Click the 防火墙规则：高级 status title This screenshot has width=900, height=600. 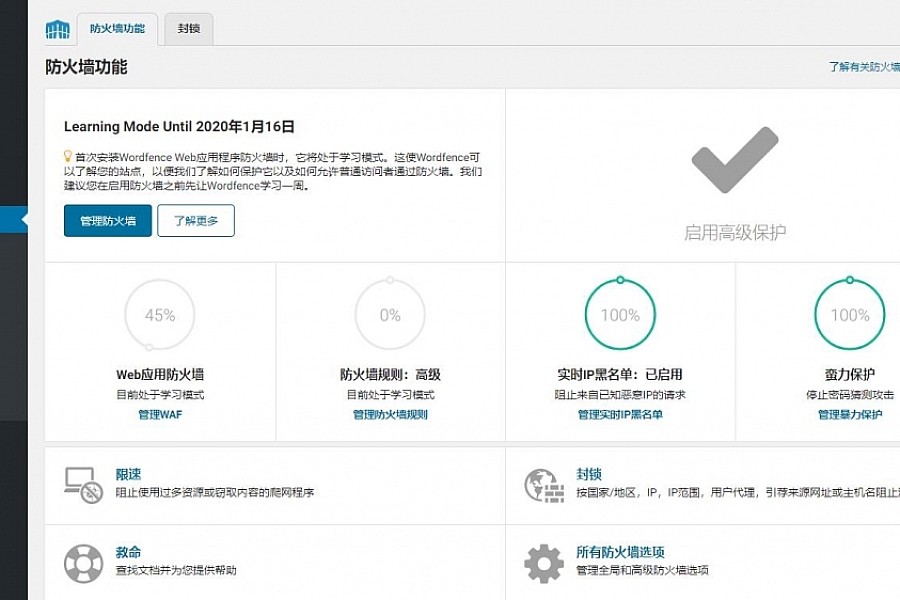click(x=390, y=375)
